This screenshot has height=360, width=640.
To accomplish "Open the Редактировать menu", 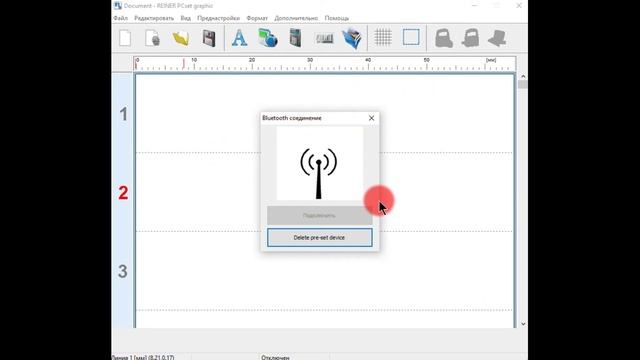I will coord(154,18).
